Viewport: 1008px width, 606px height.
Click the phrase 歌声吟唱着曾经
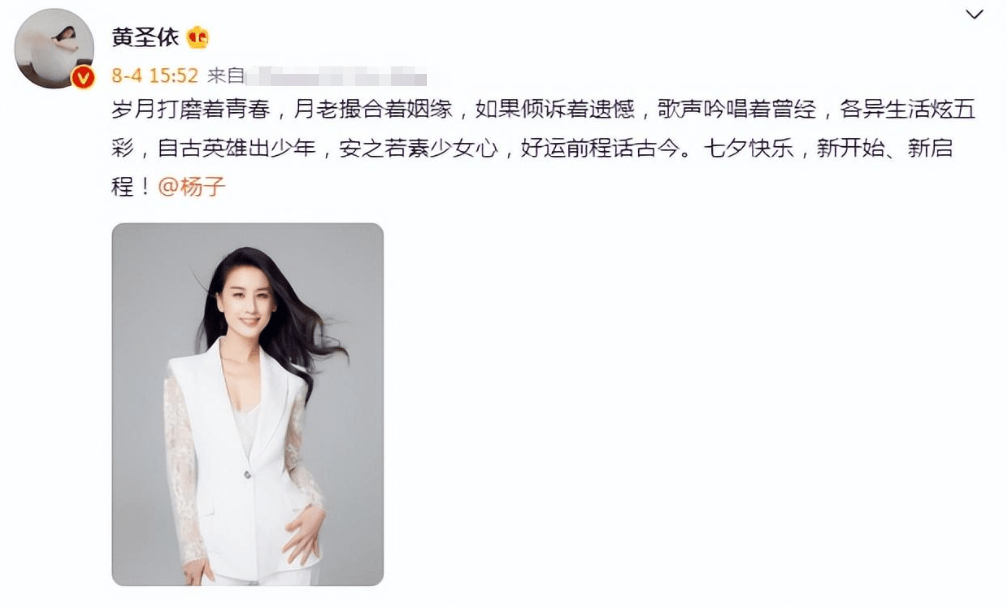point(737,109)
